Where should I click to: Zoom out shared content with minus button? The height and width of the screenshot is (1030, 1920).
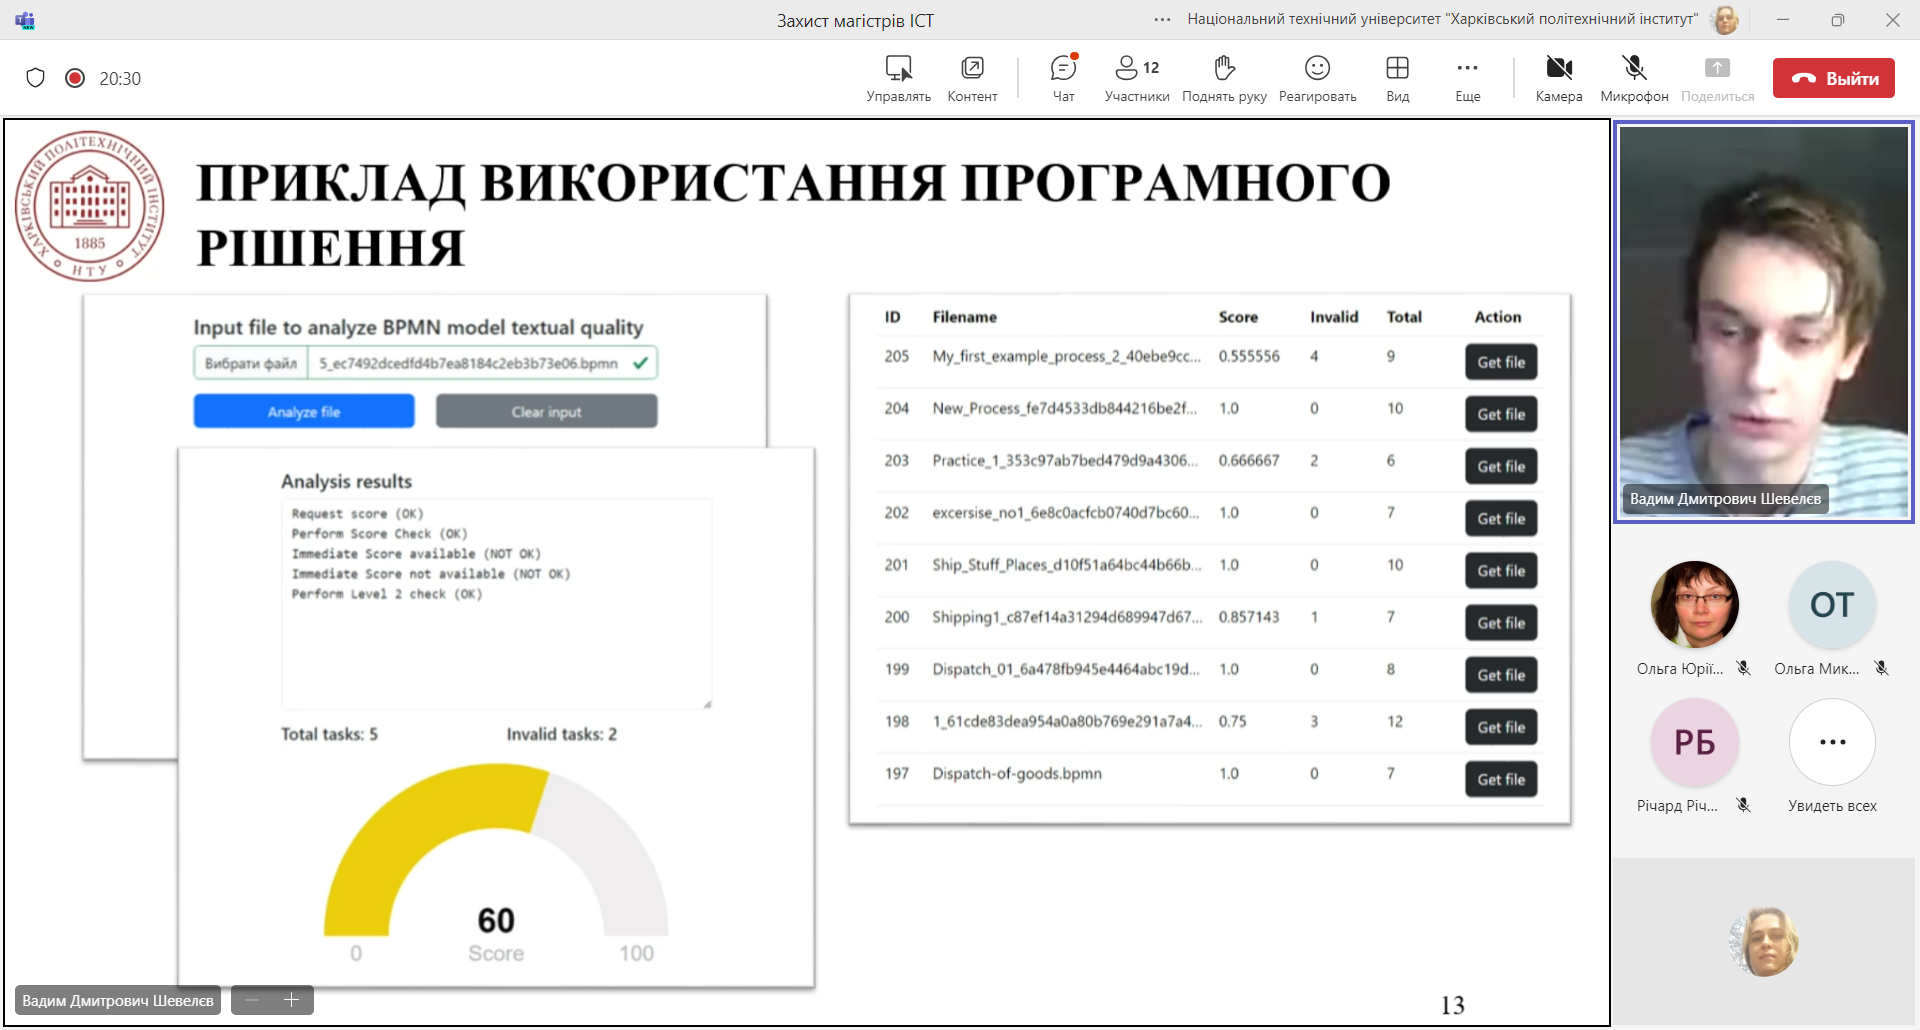coord(252,1000)
